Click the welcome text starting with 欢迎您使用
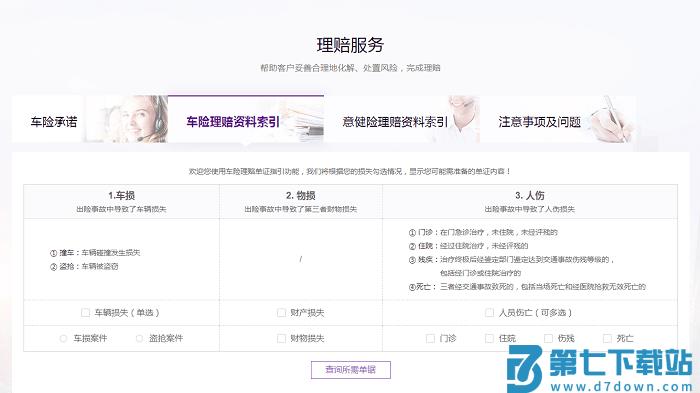The width and height of the screenshot is (700, 393). pyautogui.click(x=350, y=171)
